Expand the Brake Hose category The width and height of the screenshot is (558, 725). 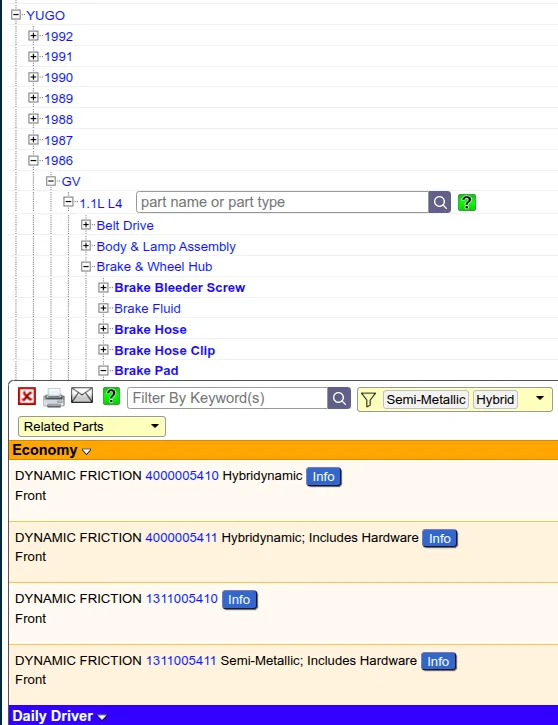click(104, 329)
